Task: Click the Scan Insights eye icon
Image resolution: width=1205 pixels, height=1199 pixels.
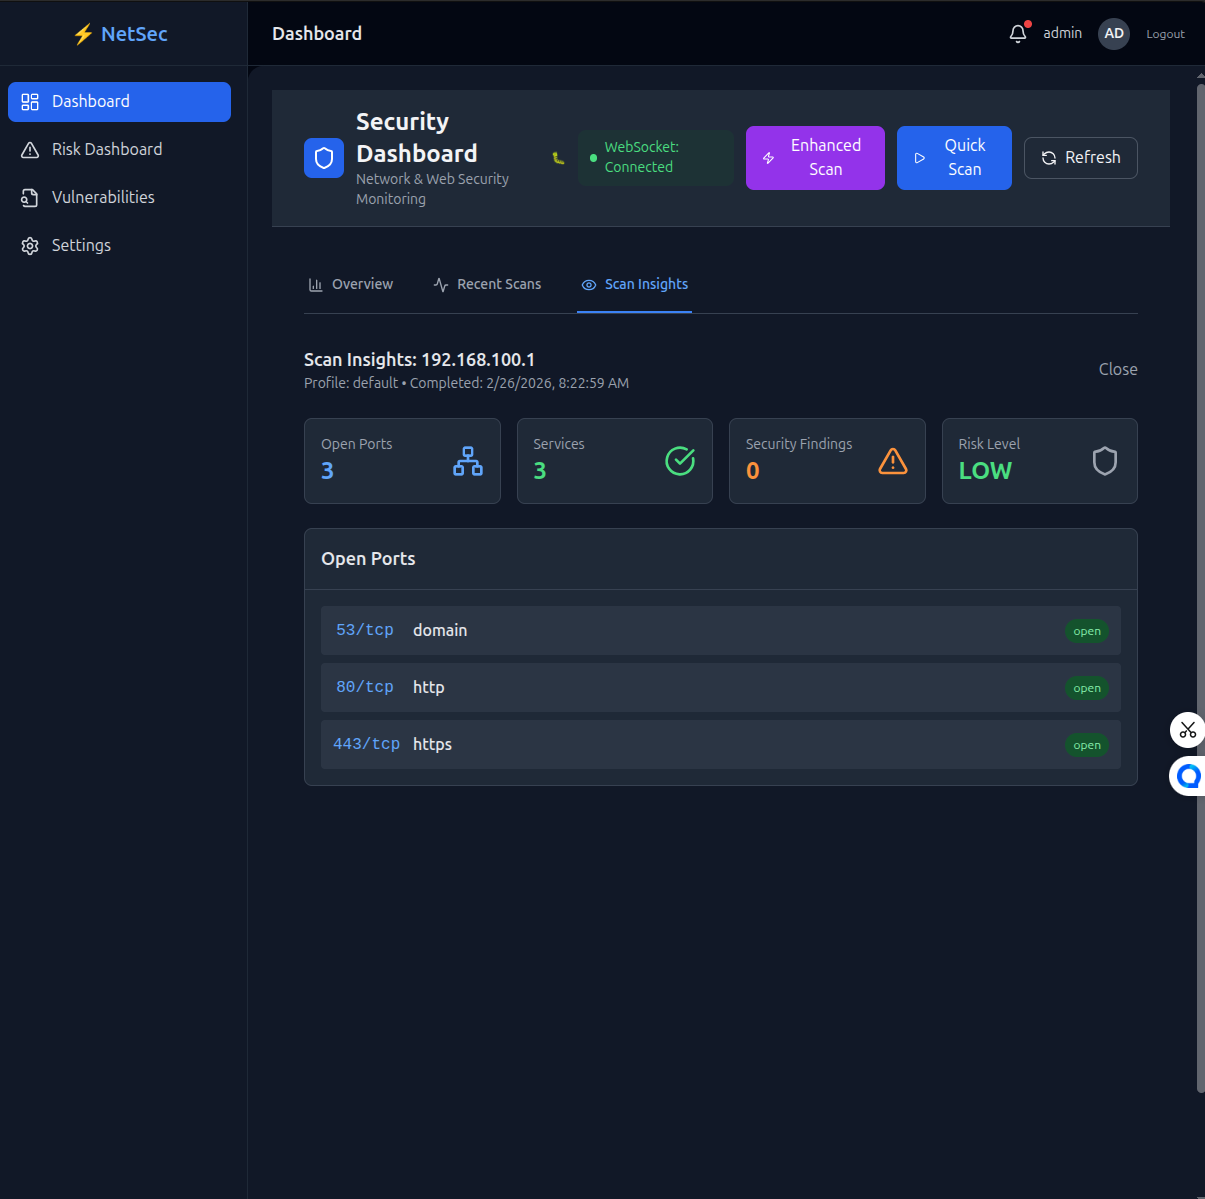Action: (x=589, y=285)
